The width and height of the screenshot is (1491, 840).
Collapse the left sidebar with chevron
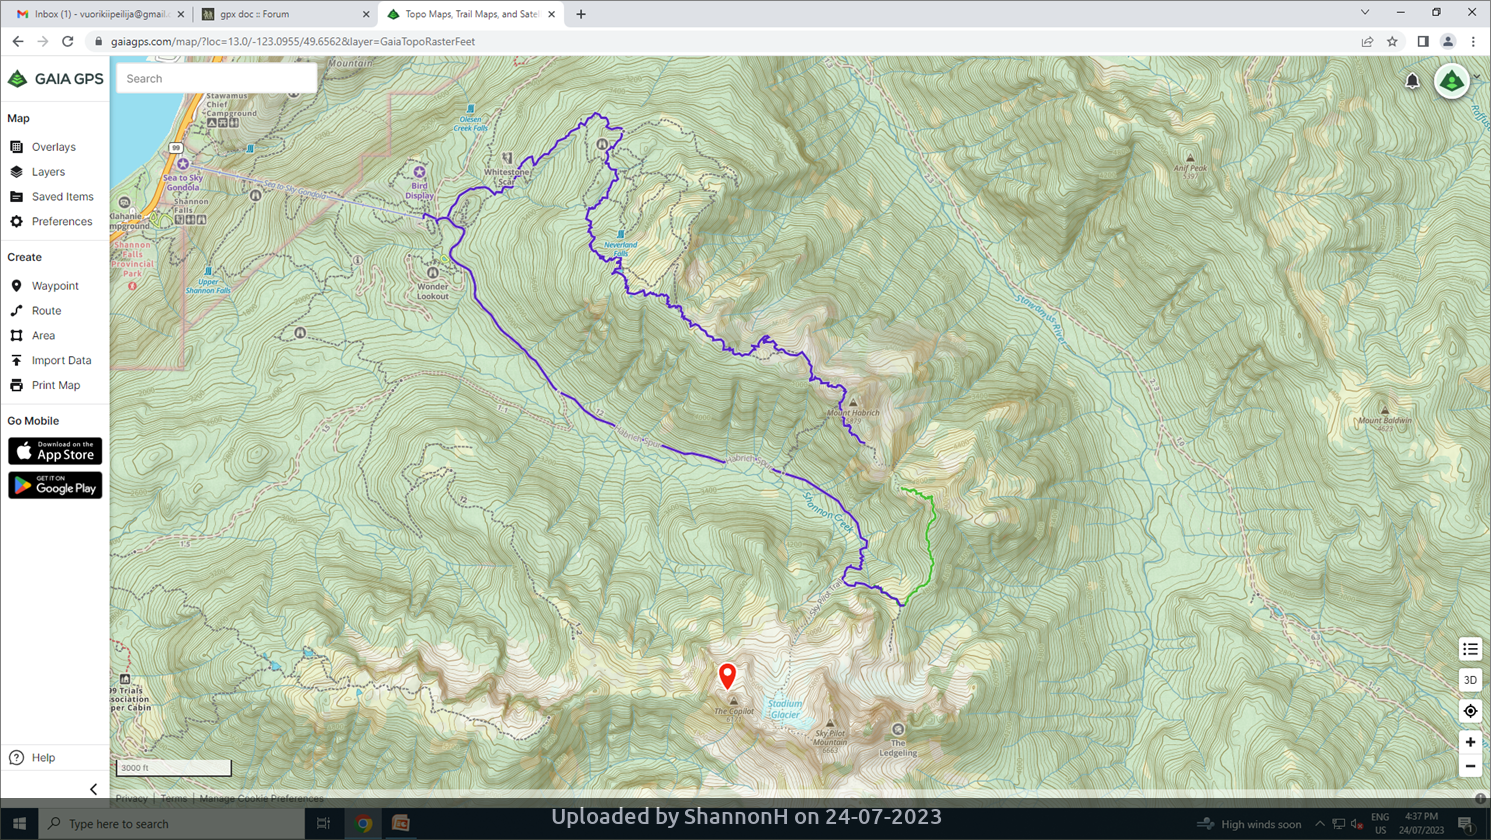pos(94,789)
